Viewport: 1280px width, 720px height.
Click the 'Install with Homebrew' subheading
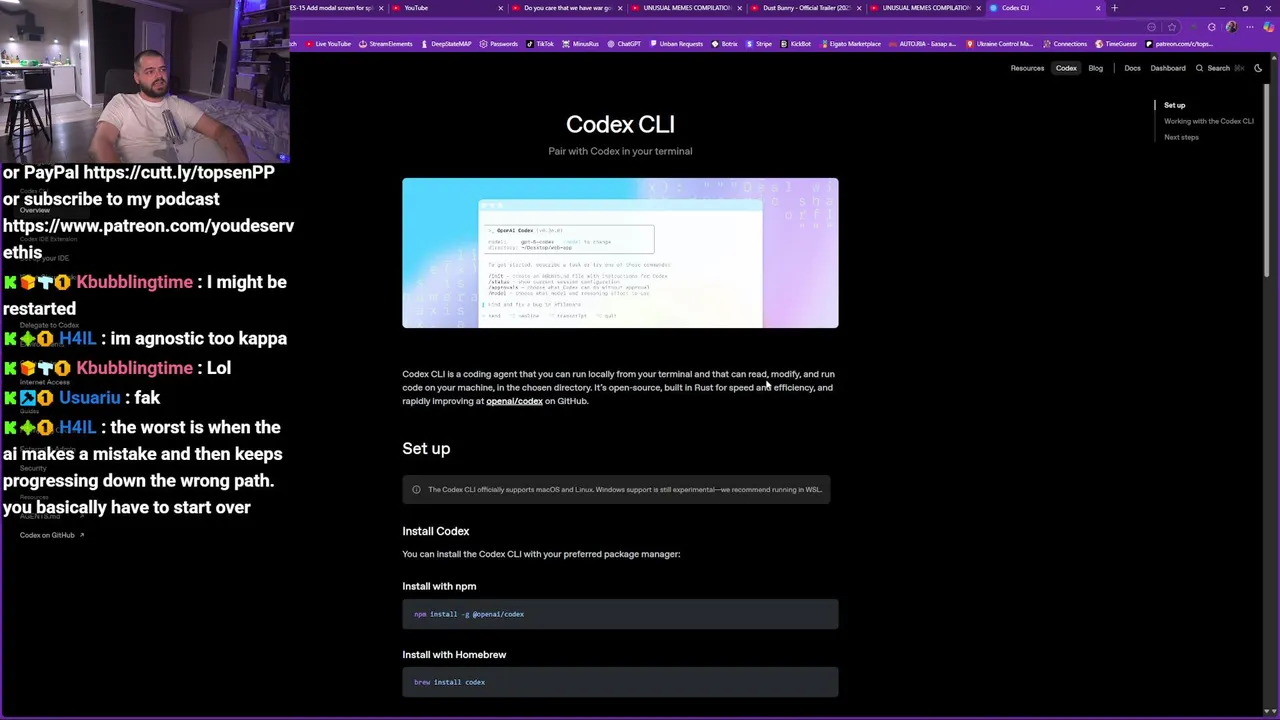click(x=454, y=654)
